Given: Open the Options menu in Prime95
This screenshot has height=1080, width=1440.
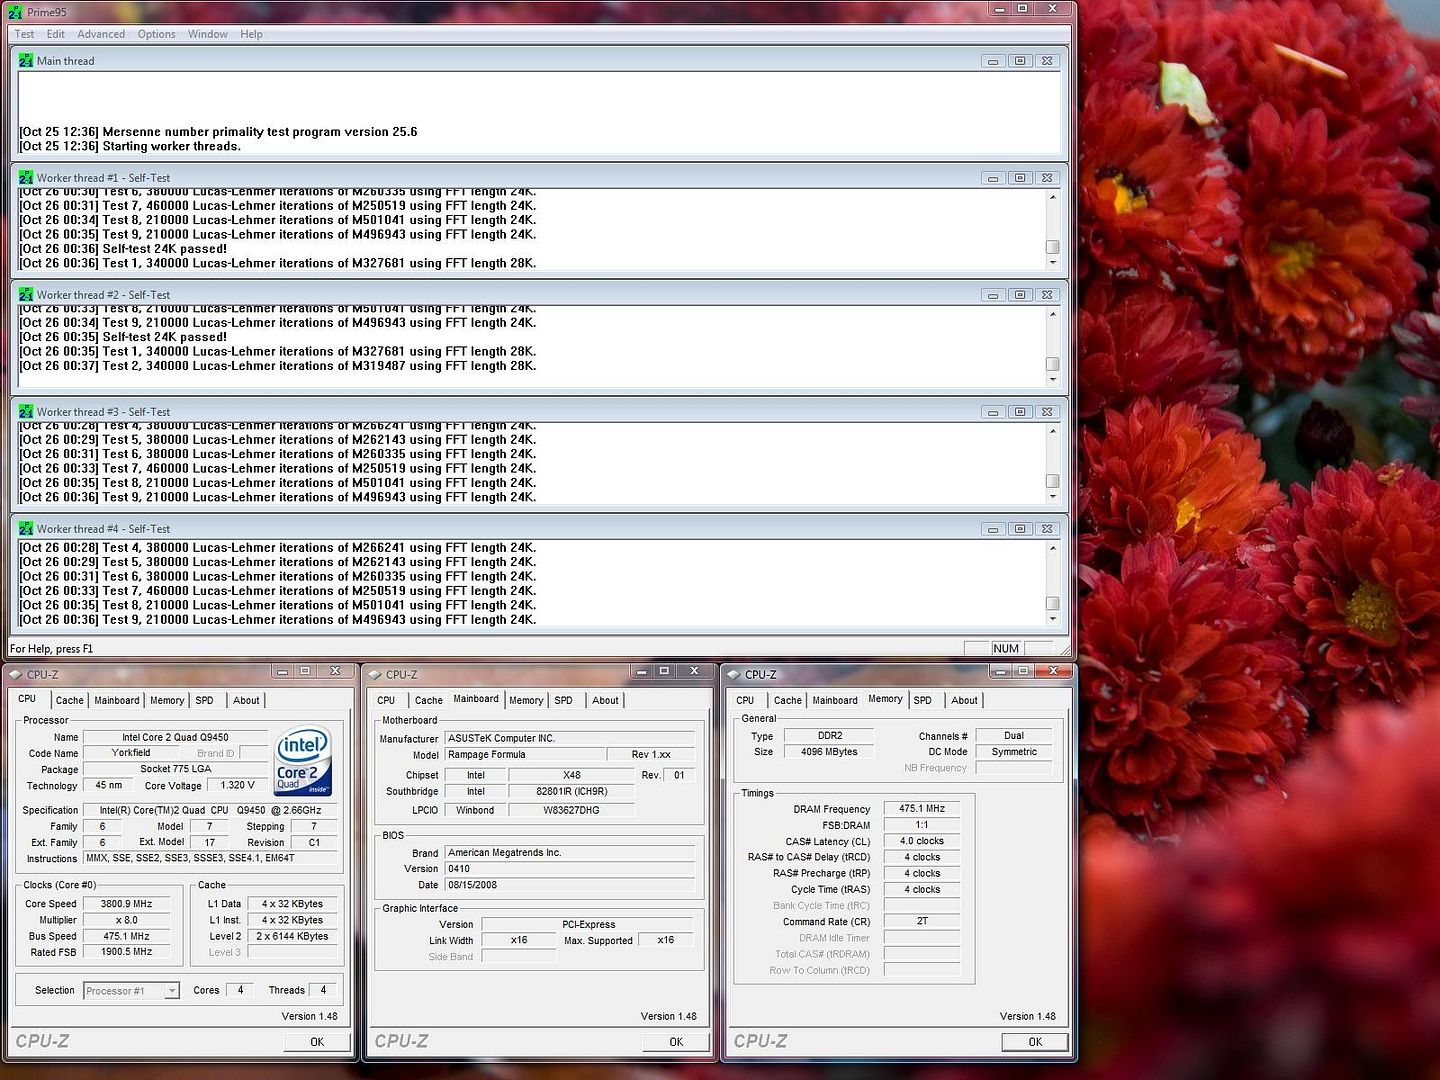Looking at the screenshot, I should coord(156,34).
